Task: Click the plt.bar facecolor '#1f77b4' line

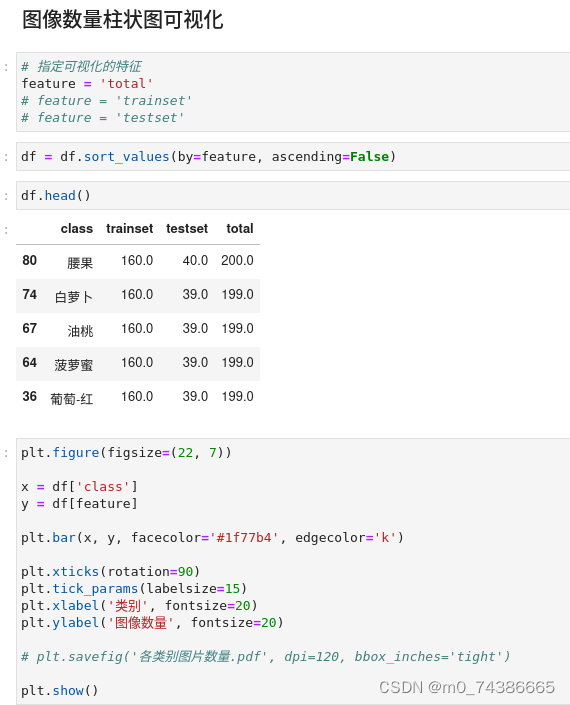Action: coord(212,538)
